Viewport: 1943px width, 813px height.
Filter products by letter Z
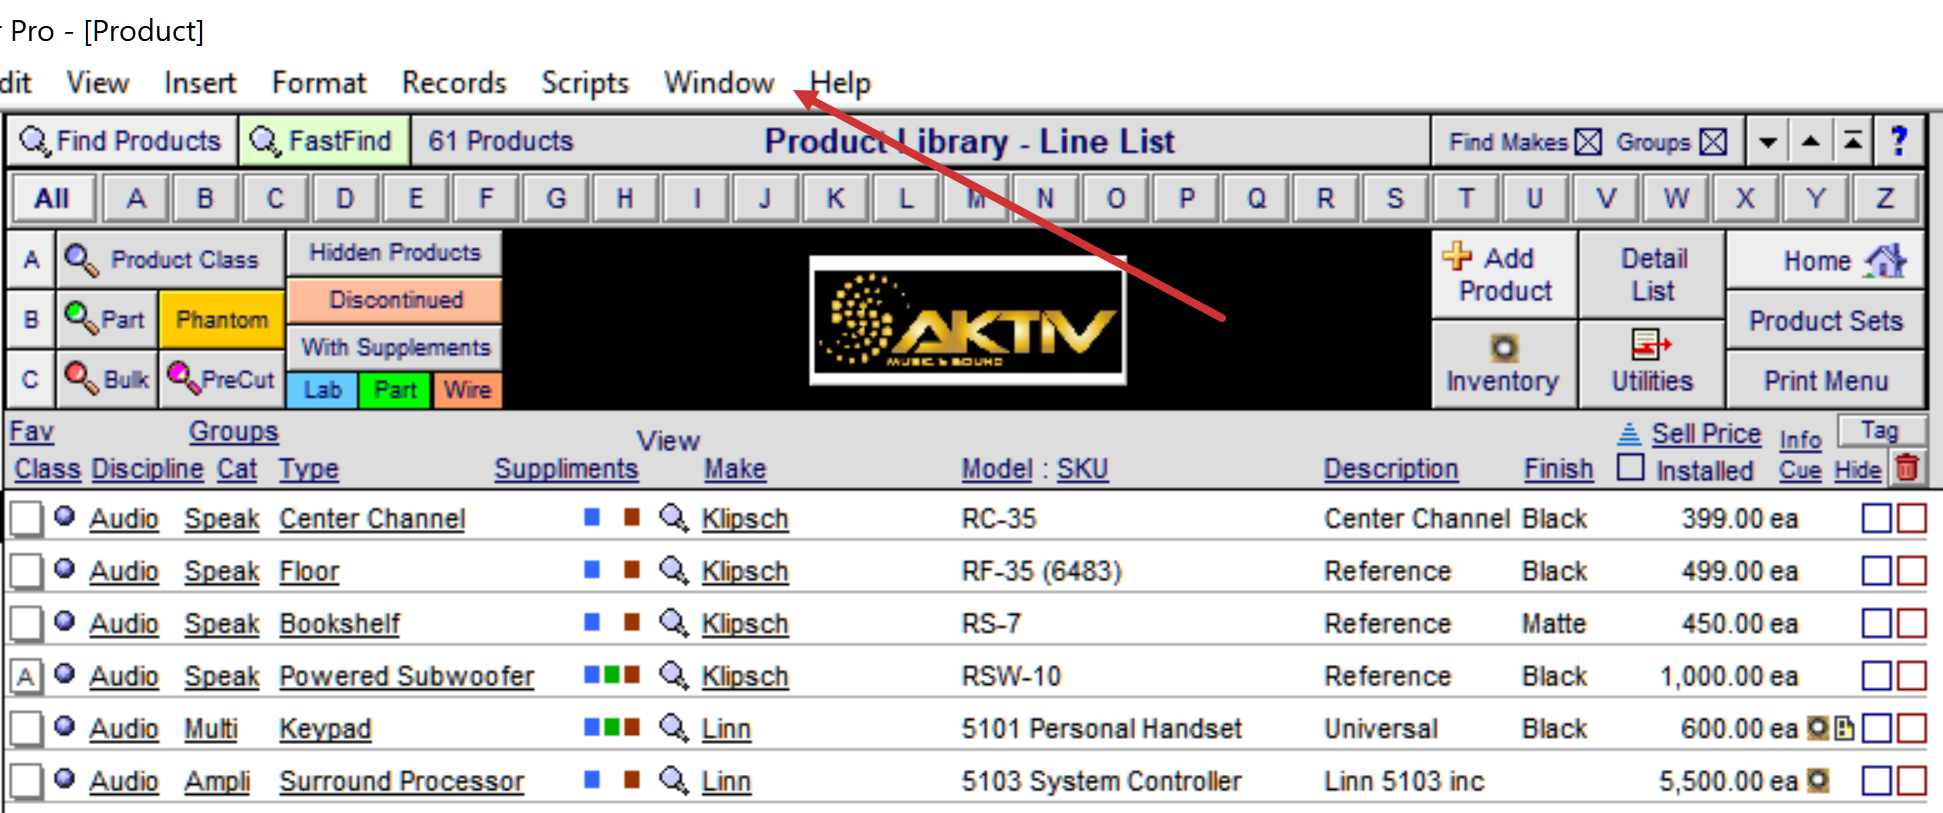pyautogui.click(x=1884, y=198)
